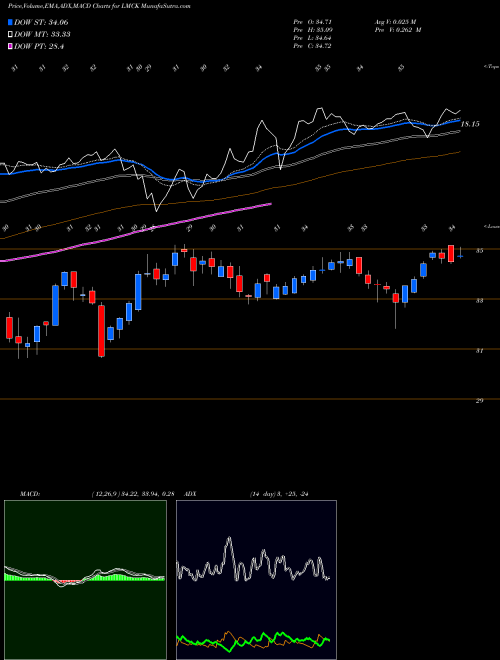Click the 'Pre C: 34.72' close value

pyautogui.click(x=312, y=46)
